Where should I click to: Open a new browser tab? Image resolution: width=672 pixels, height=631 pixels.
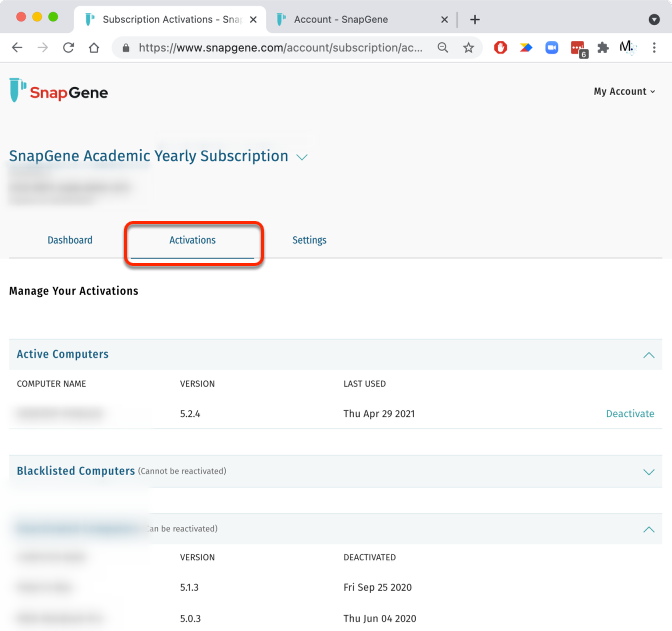(x=475, y=19)
